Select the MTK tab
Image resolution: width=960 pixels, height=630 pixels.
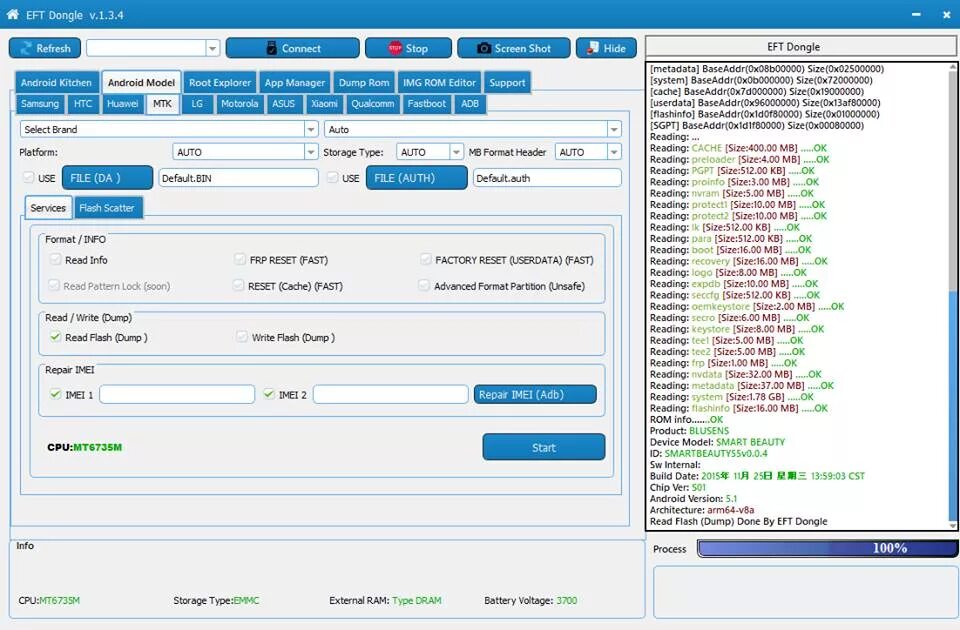(x=162, y=104)
